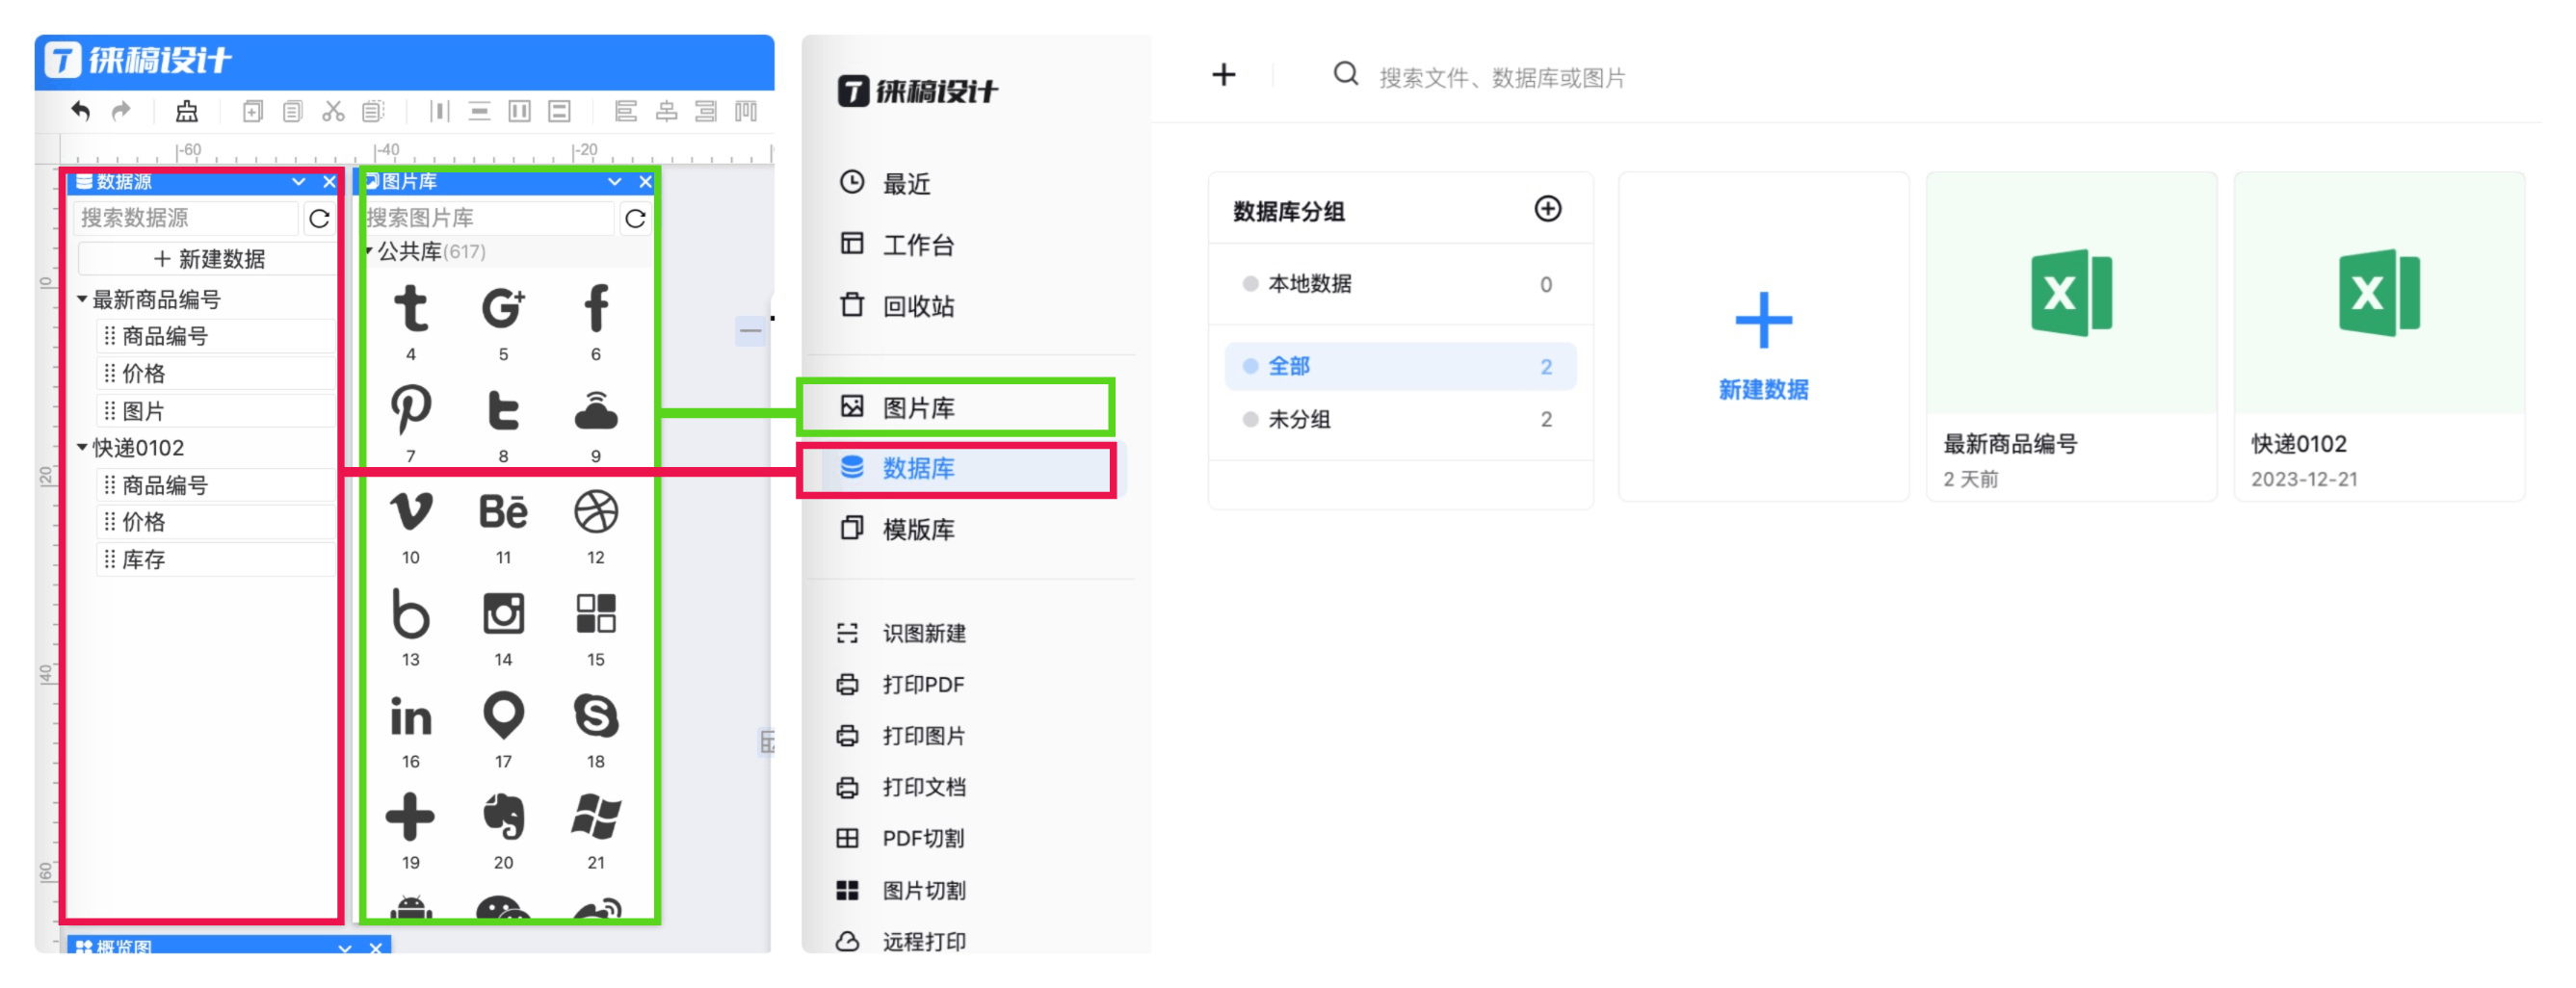Select 价格 under 最新商品编号

[217, 373]
